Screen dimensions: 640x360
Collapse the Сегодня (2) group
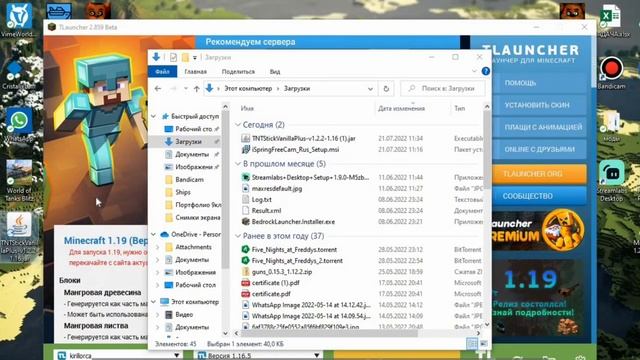point(238,124)
